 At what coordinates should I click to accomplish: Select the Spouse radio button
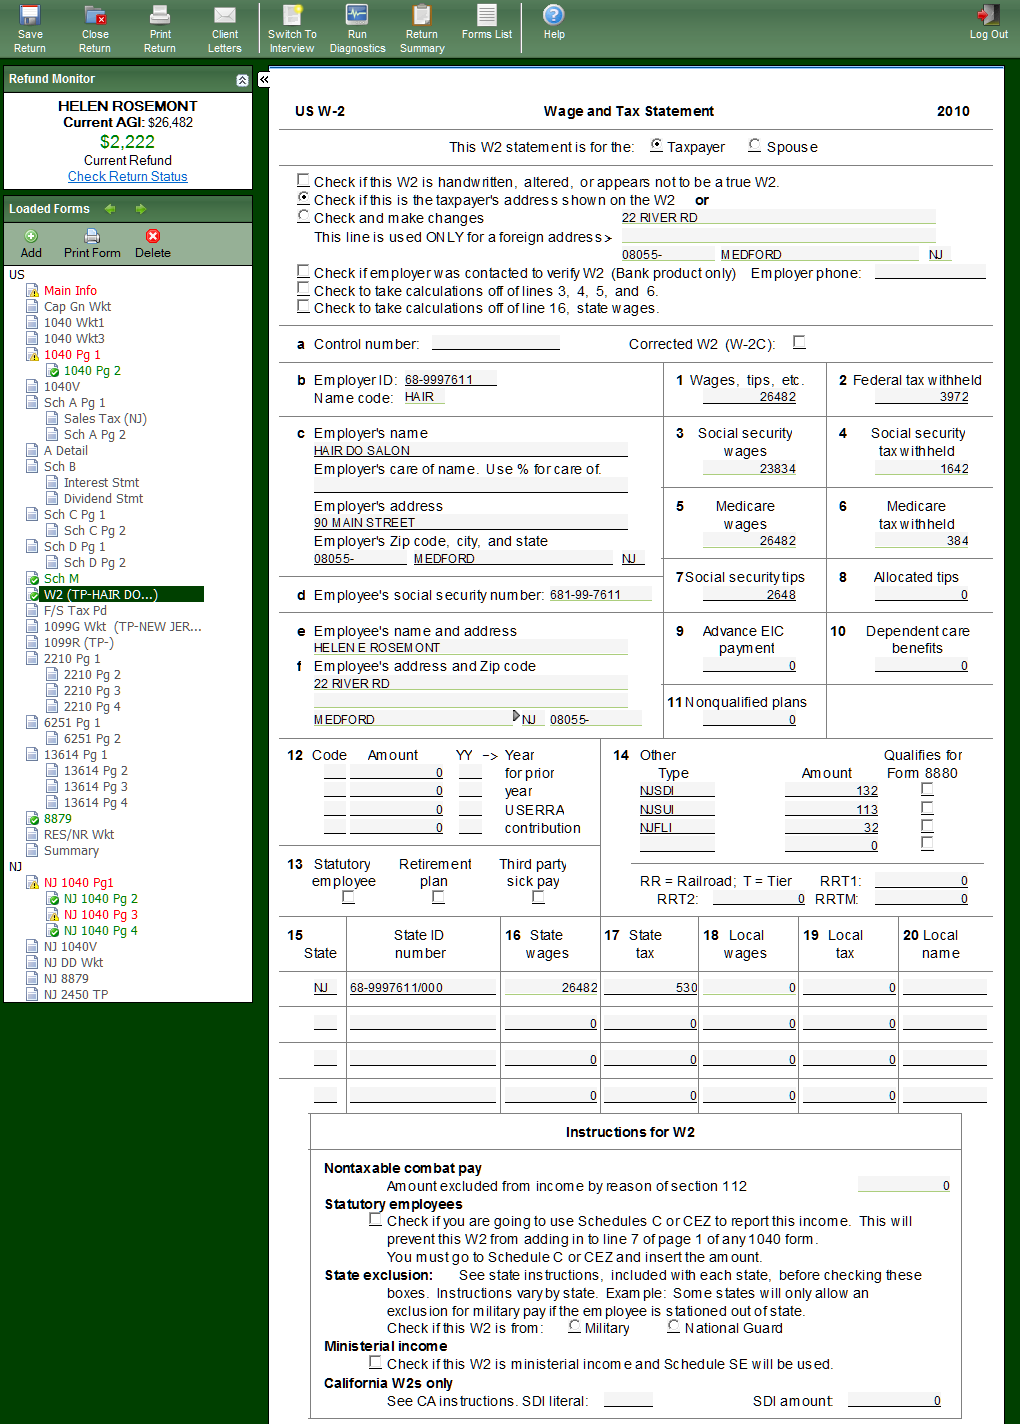755,146
